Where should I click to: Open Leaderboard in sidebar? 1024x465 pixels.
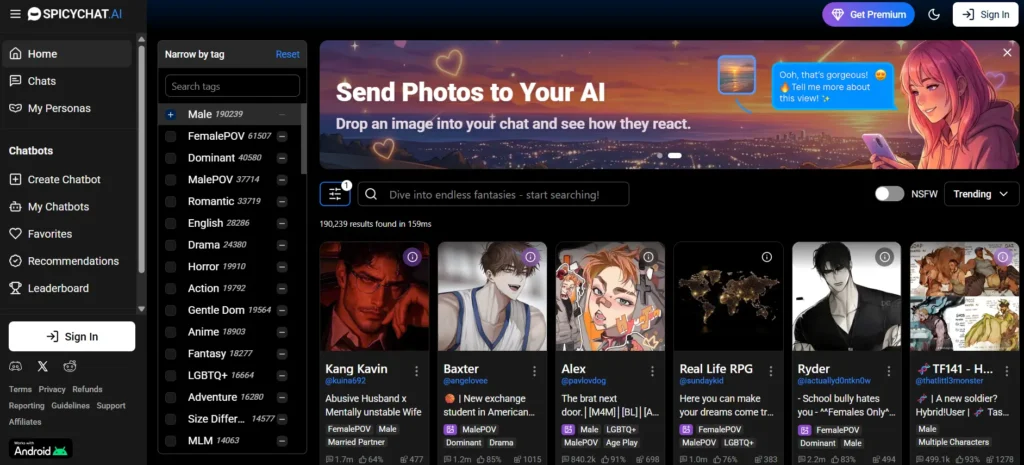pyautogui.click(x=67, y=288)
